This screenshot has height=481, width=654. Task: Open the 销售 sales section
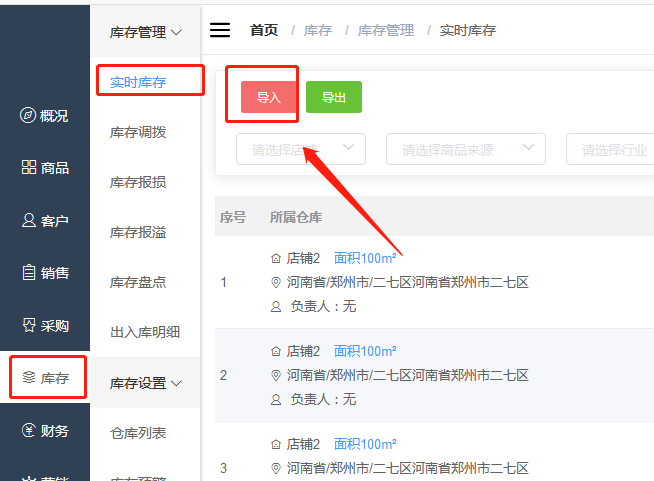[x=45, y=273]
